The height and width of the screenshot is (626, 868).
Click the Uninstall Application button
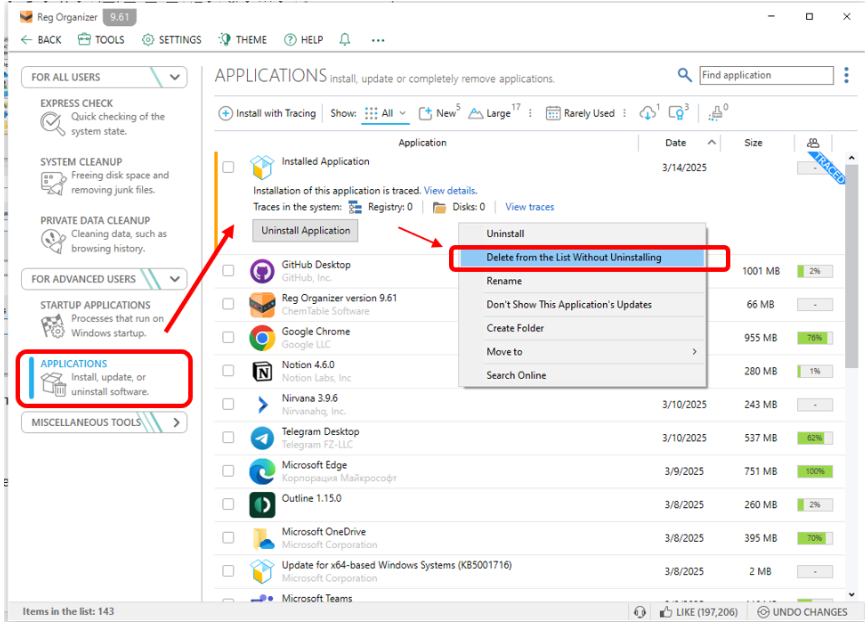(305, 231)
